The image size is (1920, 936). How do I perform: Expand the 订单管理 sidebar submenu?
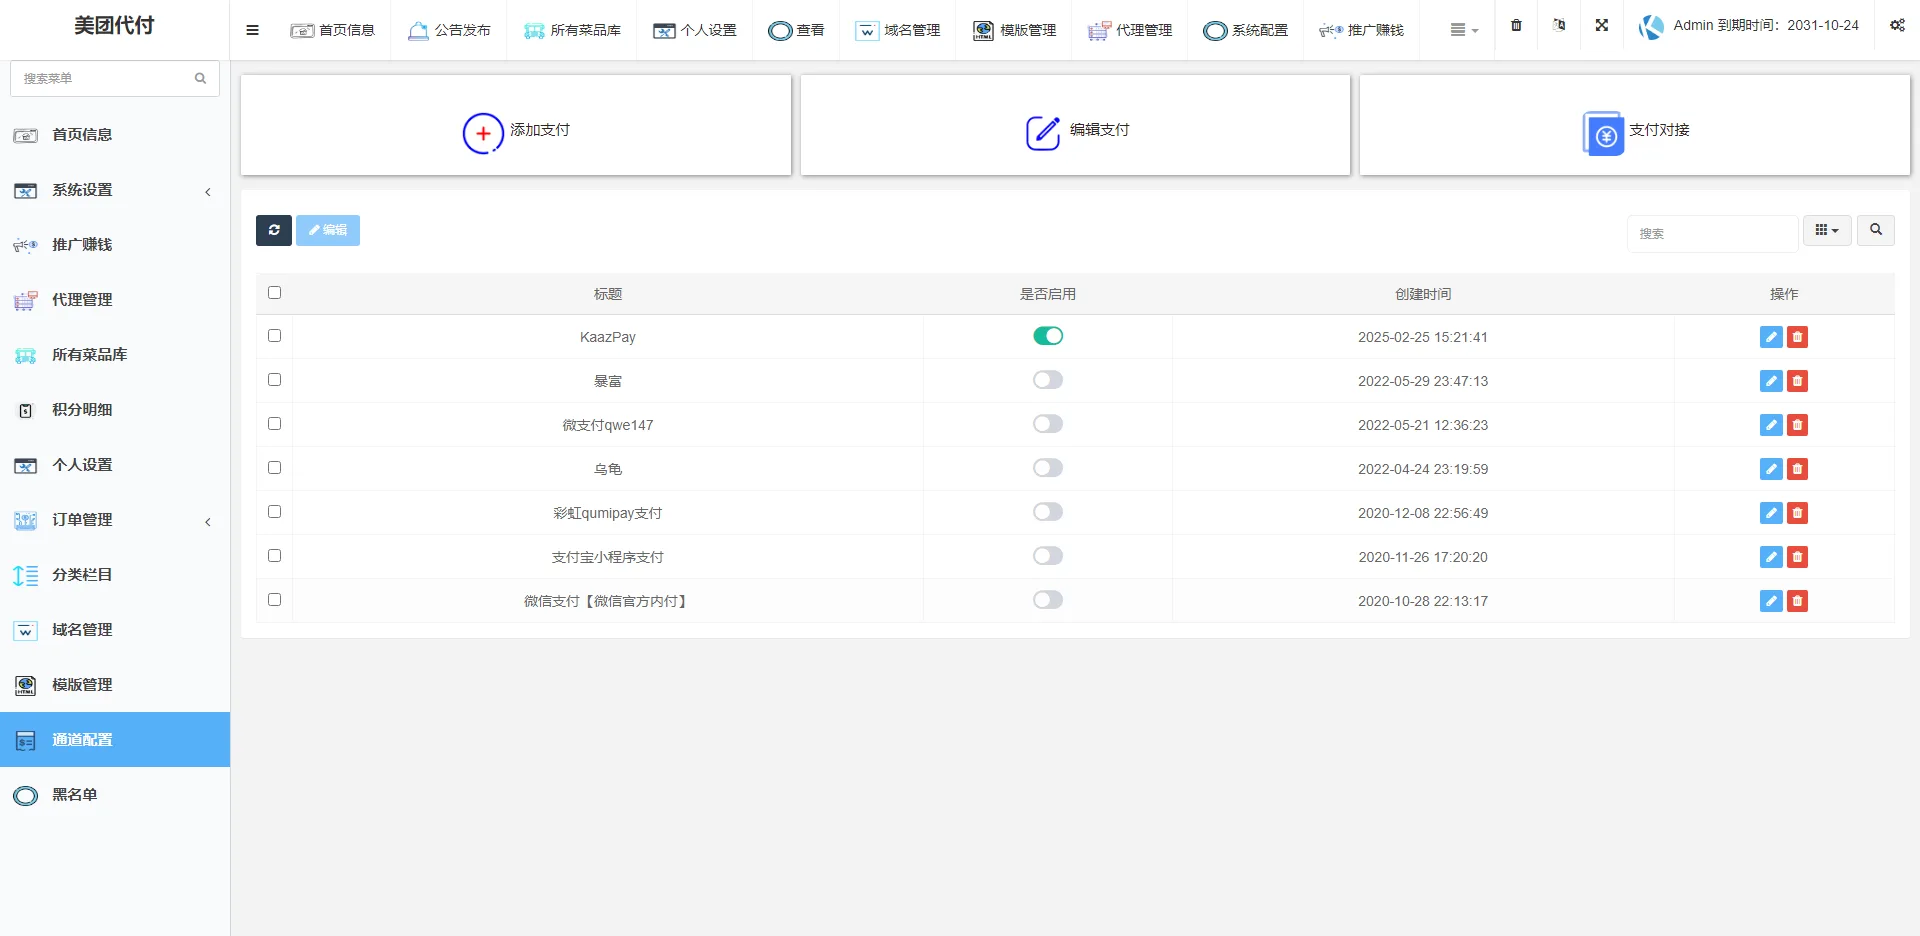click(114, 520)
